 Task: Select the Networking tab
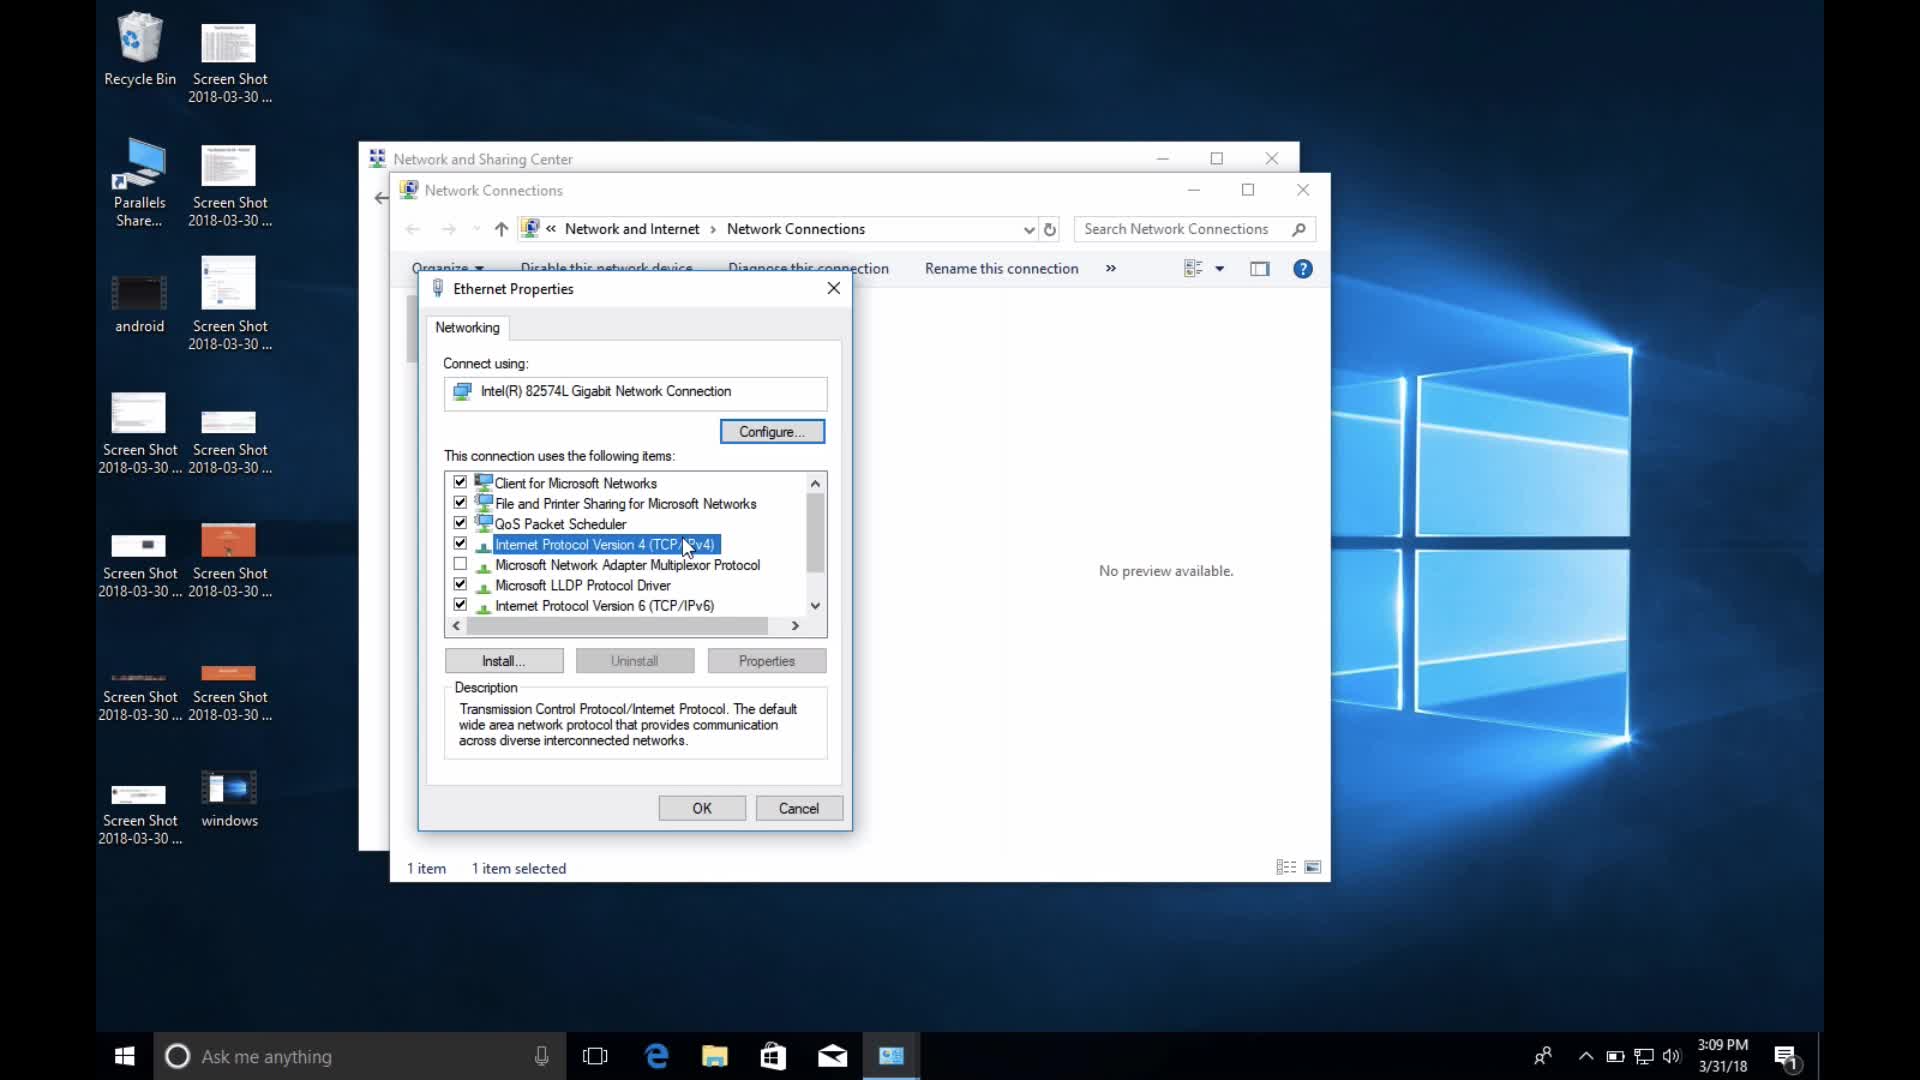[467, 327]
